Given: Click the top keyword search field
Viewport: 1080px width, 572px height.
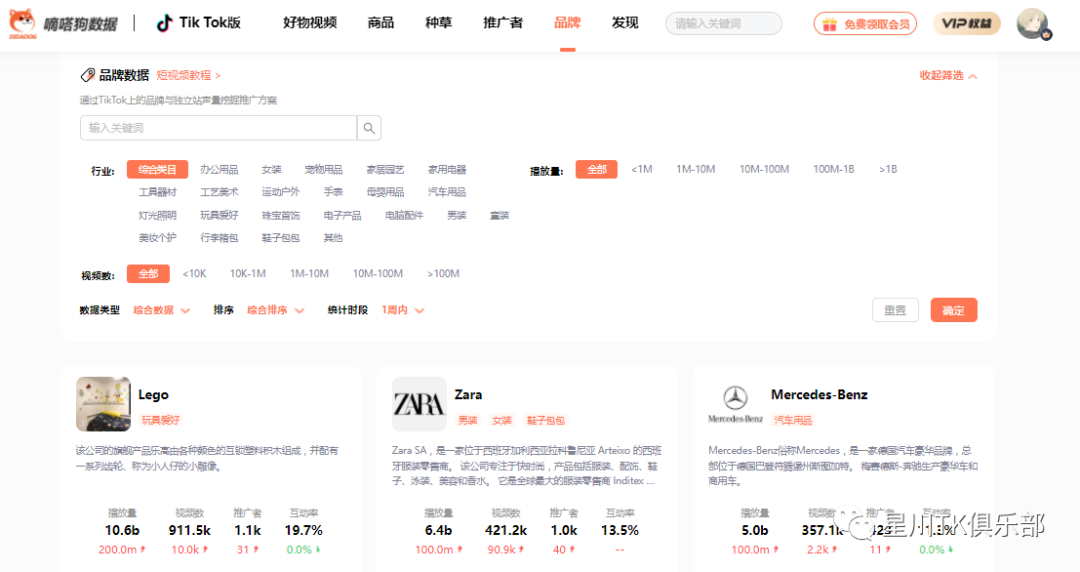Looking at the screenshot, I should point(723,23).
